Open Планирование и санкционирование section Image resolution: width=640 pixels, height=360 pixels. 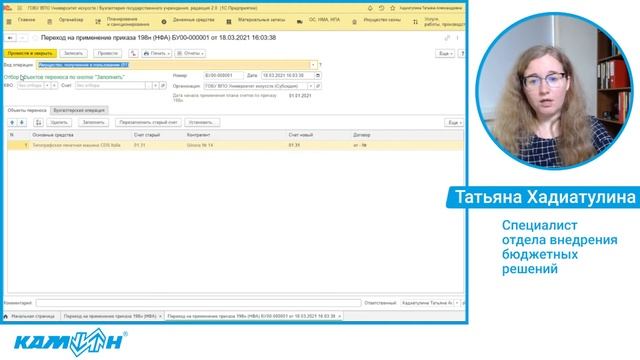(x=128, y=22)
